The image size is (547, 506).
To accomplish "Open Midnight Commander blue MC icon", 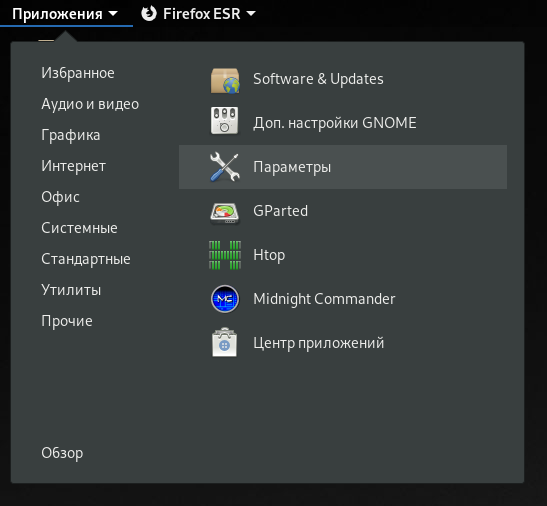I will click(225, 299).
